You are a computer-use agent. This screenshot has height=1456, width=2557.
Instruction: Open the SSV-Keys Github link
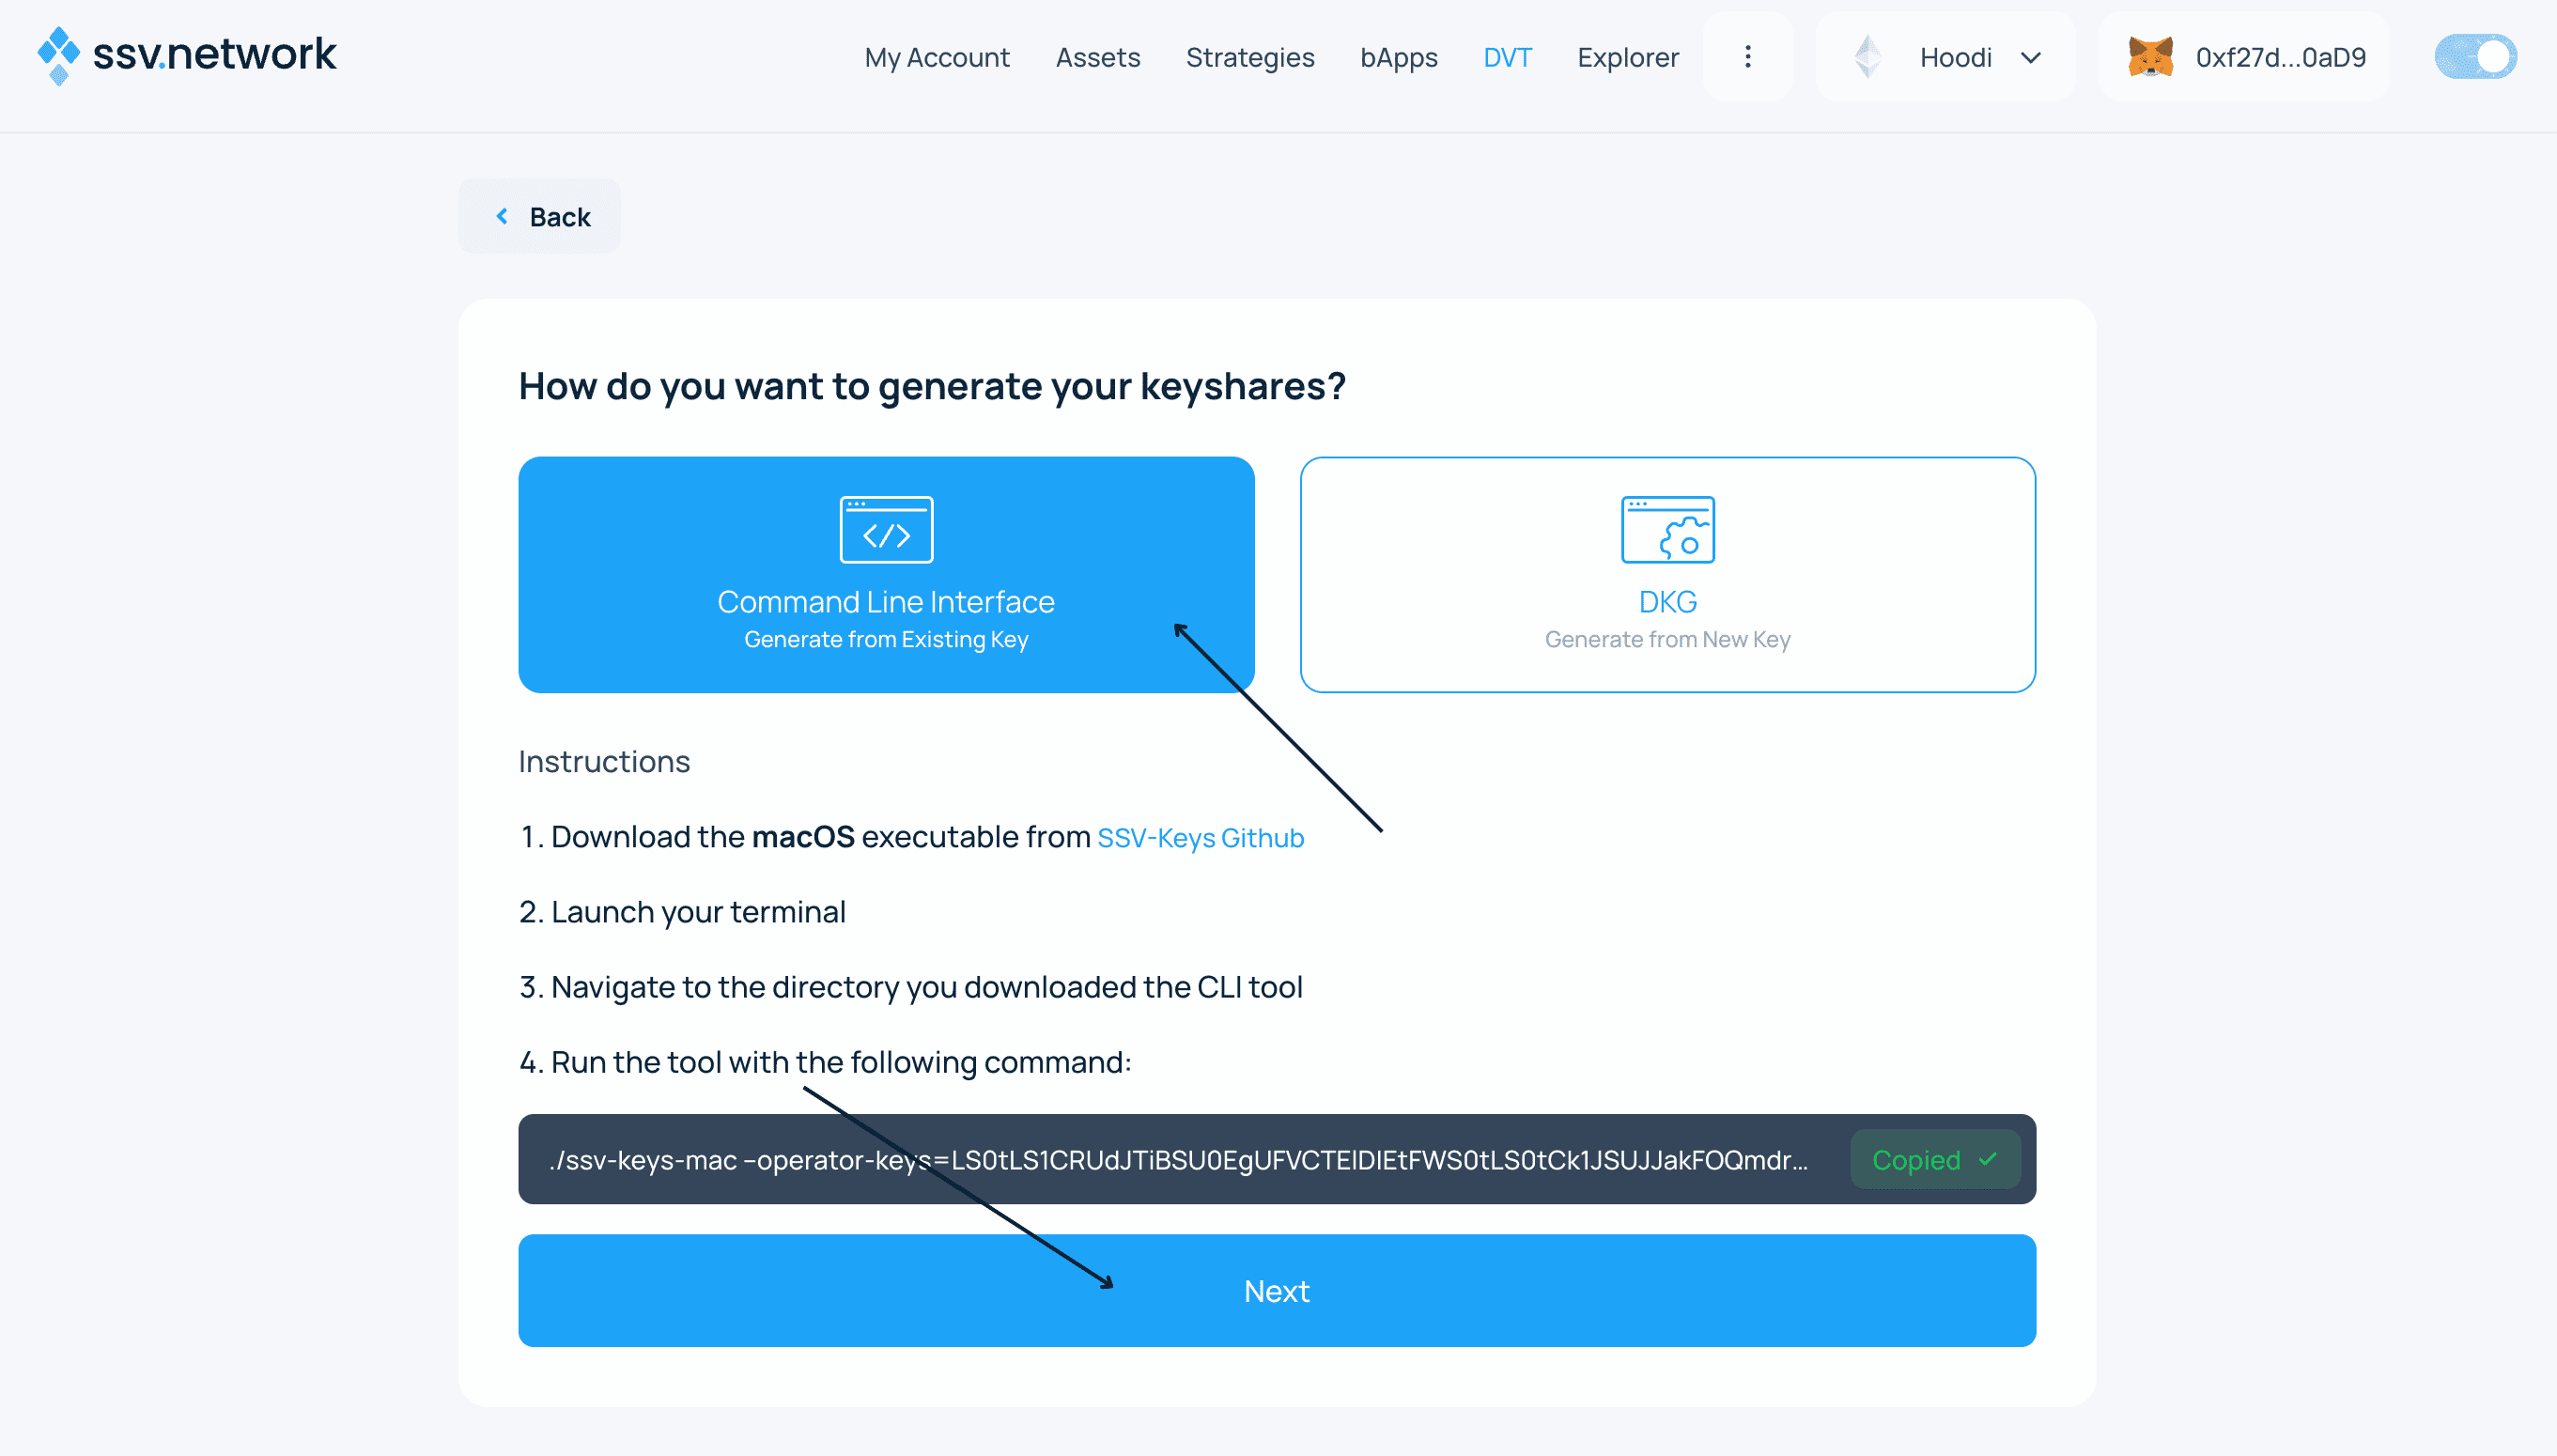tap(1200, 838)
